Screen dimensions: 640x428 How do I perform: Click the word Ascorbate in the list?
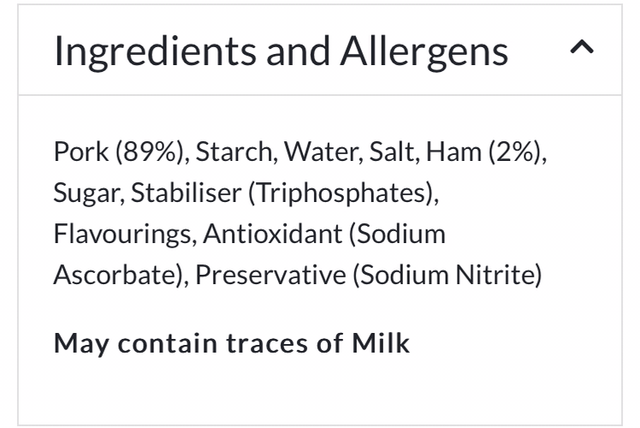[x=116, y=275]
